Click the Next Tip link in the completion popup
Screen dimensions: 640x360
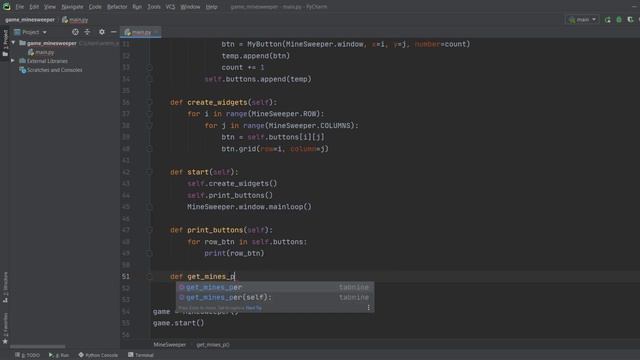(254, 308)
